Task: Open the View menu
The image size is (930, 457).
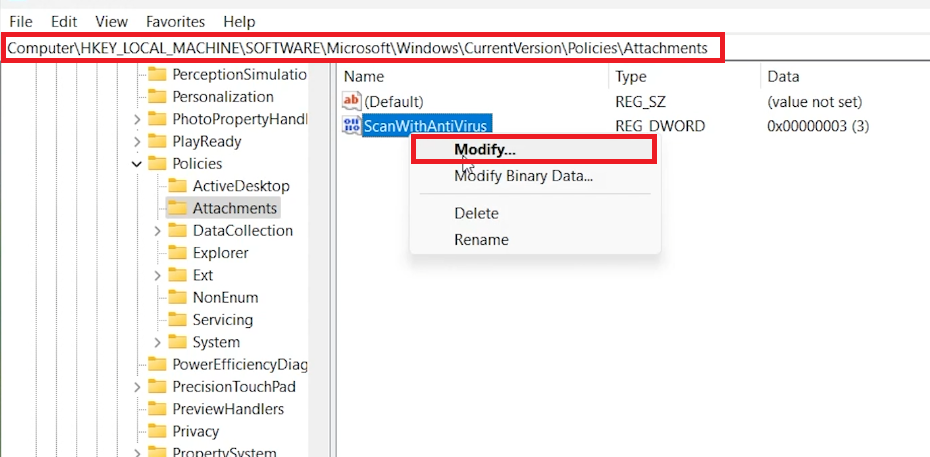Action: tap(112, 22)
